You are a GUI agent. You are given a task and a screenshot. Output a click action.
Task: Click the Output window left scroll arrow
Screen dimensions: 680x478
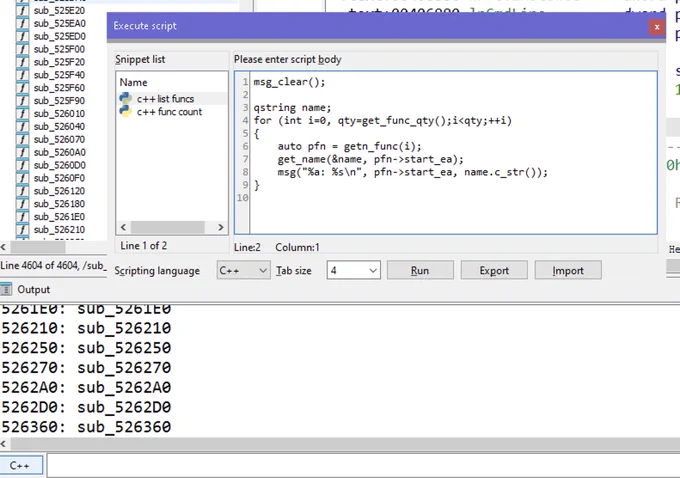(4, 444)
